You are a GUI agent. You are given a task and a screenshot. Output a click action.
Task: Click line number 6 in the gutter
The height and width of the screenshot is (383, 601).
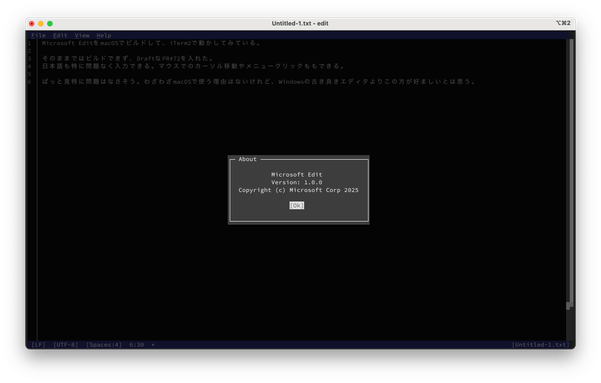pyautogui.click(x=29, y=82)
